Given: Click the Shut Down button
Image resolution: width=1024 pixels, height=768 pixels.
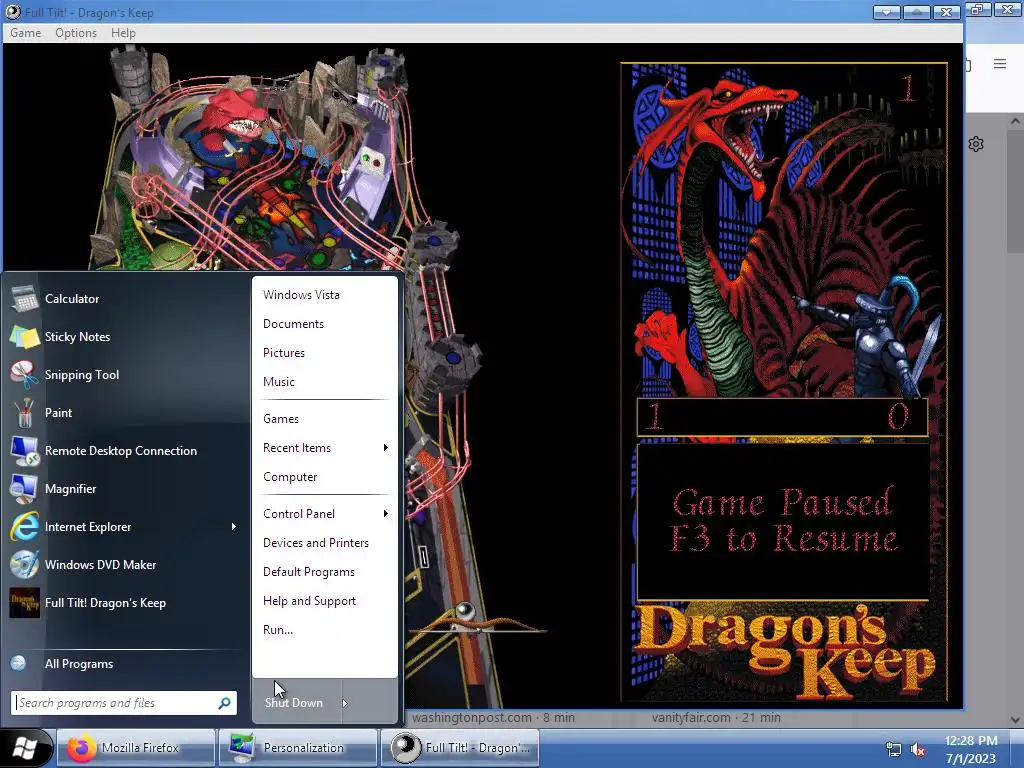Looking at the screenshot, I should (x=296, y=703).
